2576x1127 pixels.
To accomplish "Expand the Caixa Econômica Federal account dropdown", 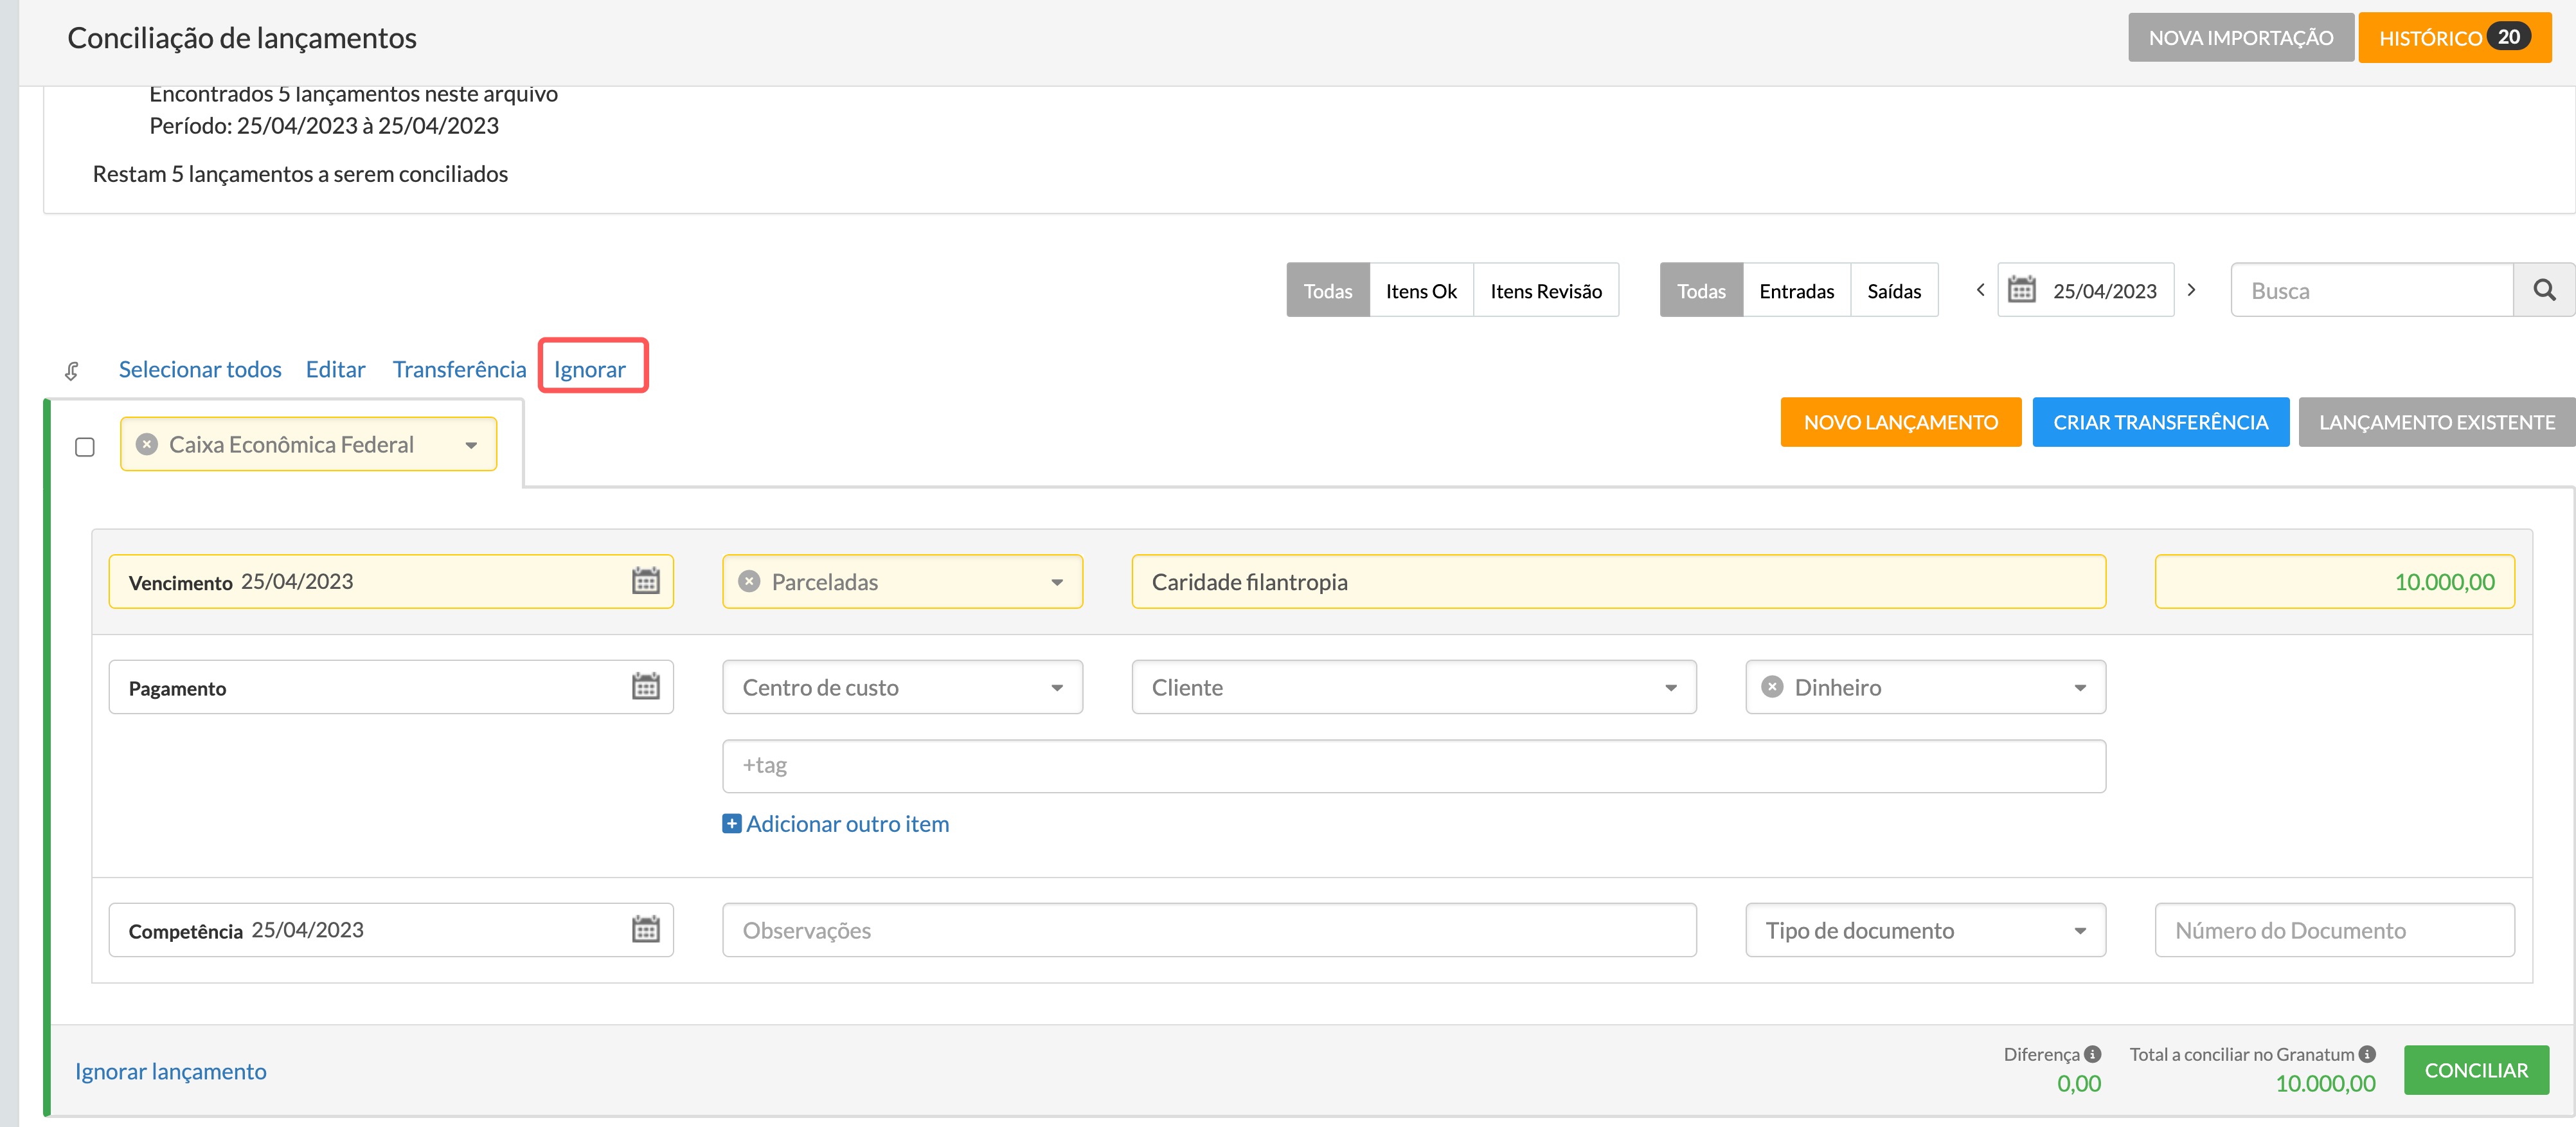I will click(471, 445).
